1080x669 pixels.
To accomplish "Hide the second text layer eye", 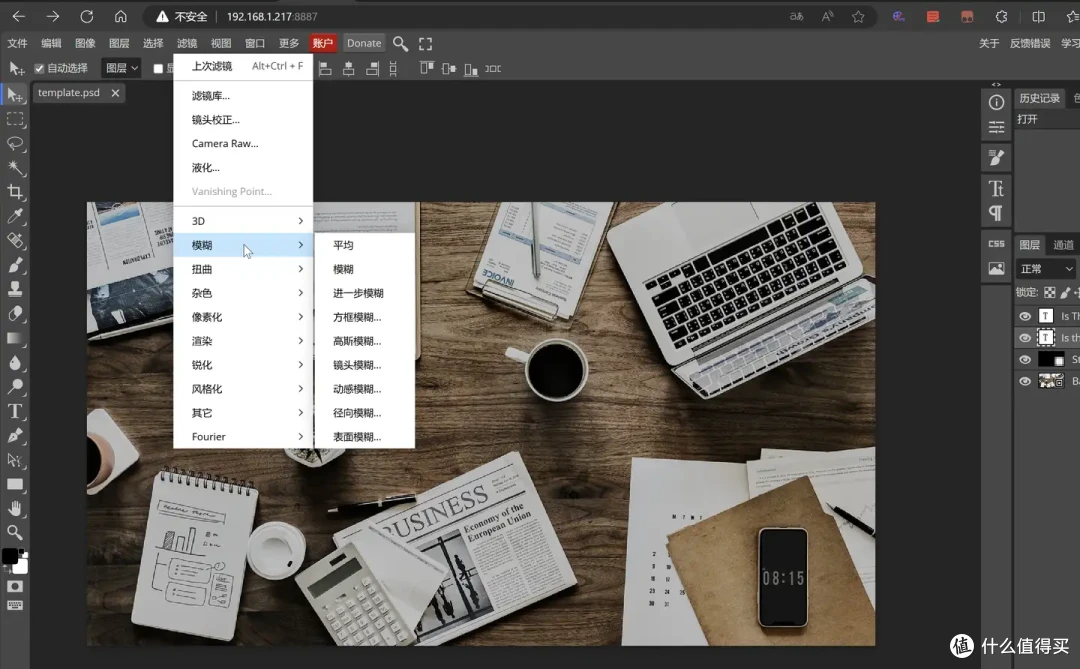I will click(1025, 338).
